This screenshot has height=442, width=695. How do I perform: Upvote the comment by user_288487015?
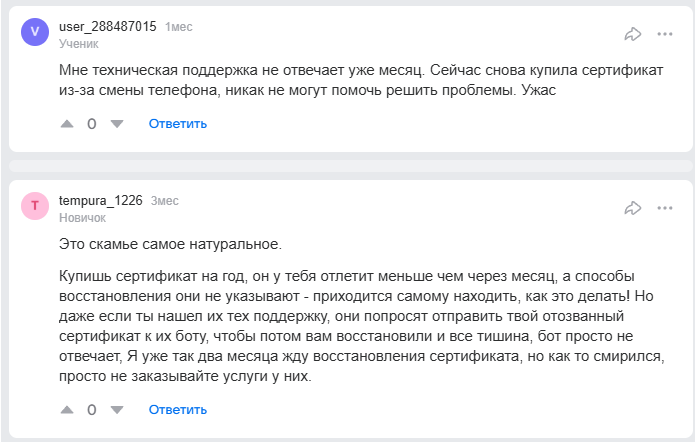[x=67, y=124]
